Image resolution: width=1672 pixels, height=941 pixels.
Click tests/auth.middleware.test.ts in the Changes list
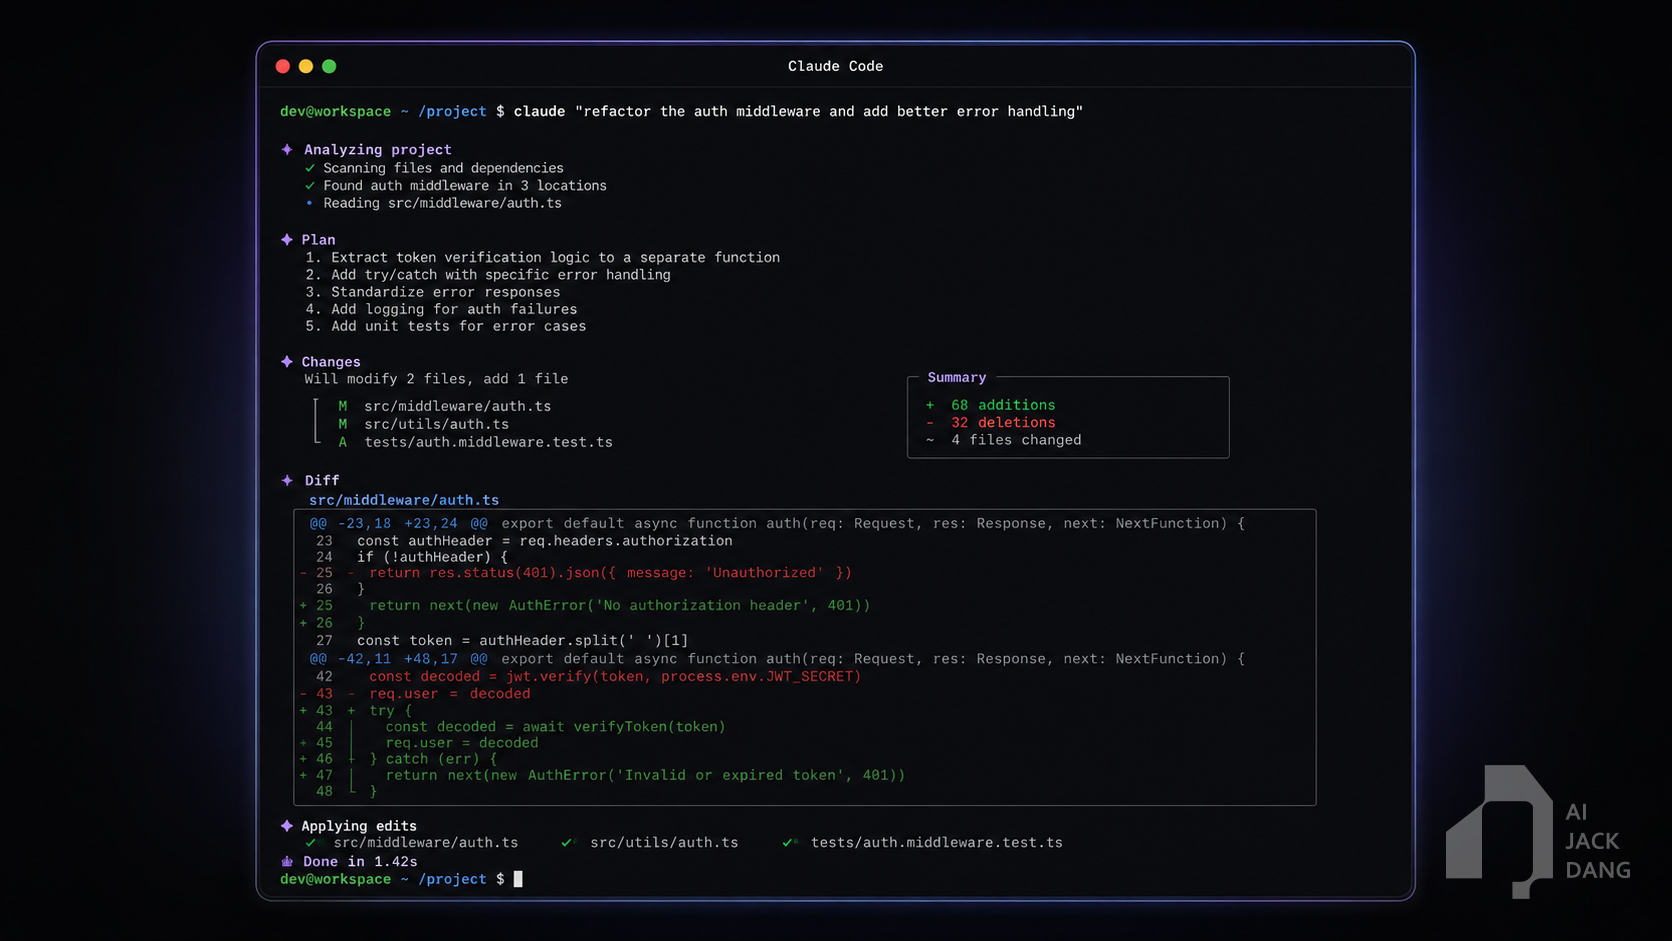click(488, 442)
